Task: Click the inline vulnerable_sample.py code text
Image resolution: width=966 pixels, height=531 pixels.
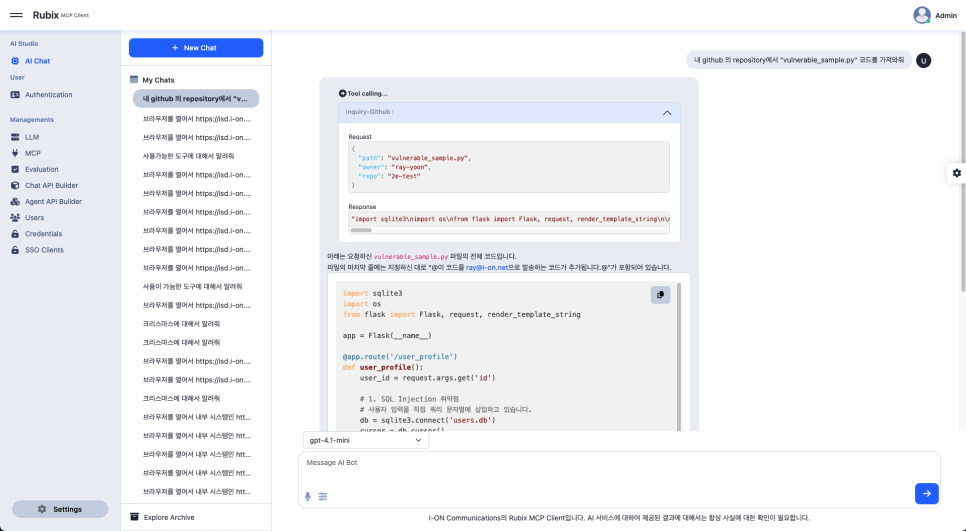Action: [x=411, y=256]
